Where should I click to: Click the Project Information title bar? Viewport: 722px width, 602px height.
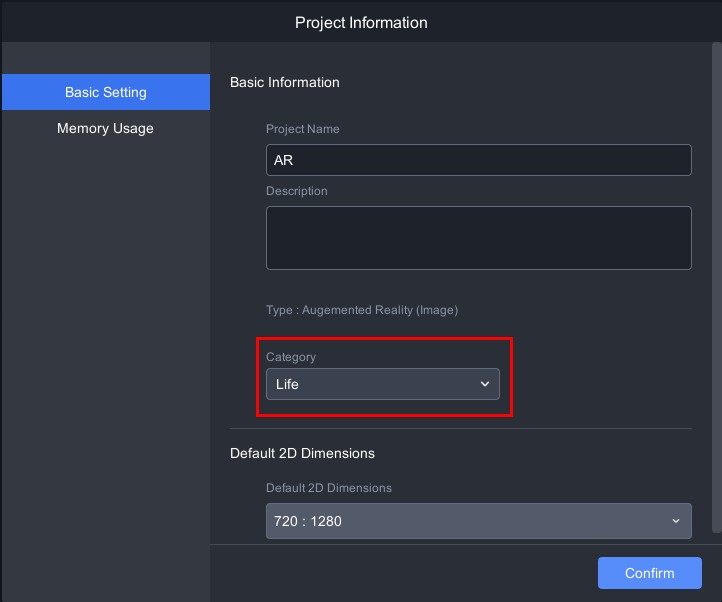pyautogui.click(x=361, y=22)
